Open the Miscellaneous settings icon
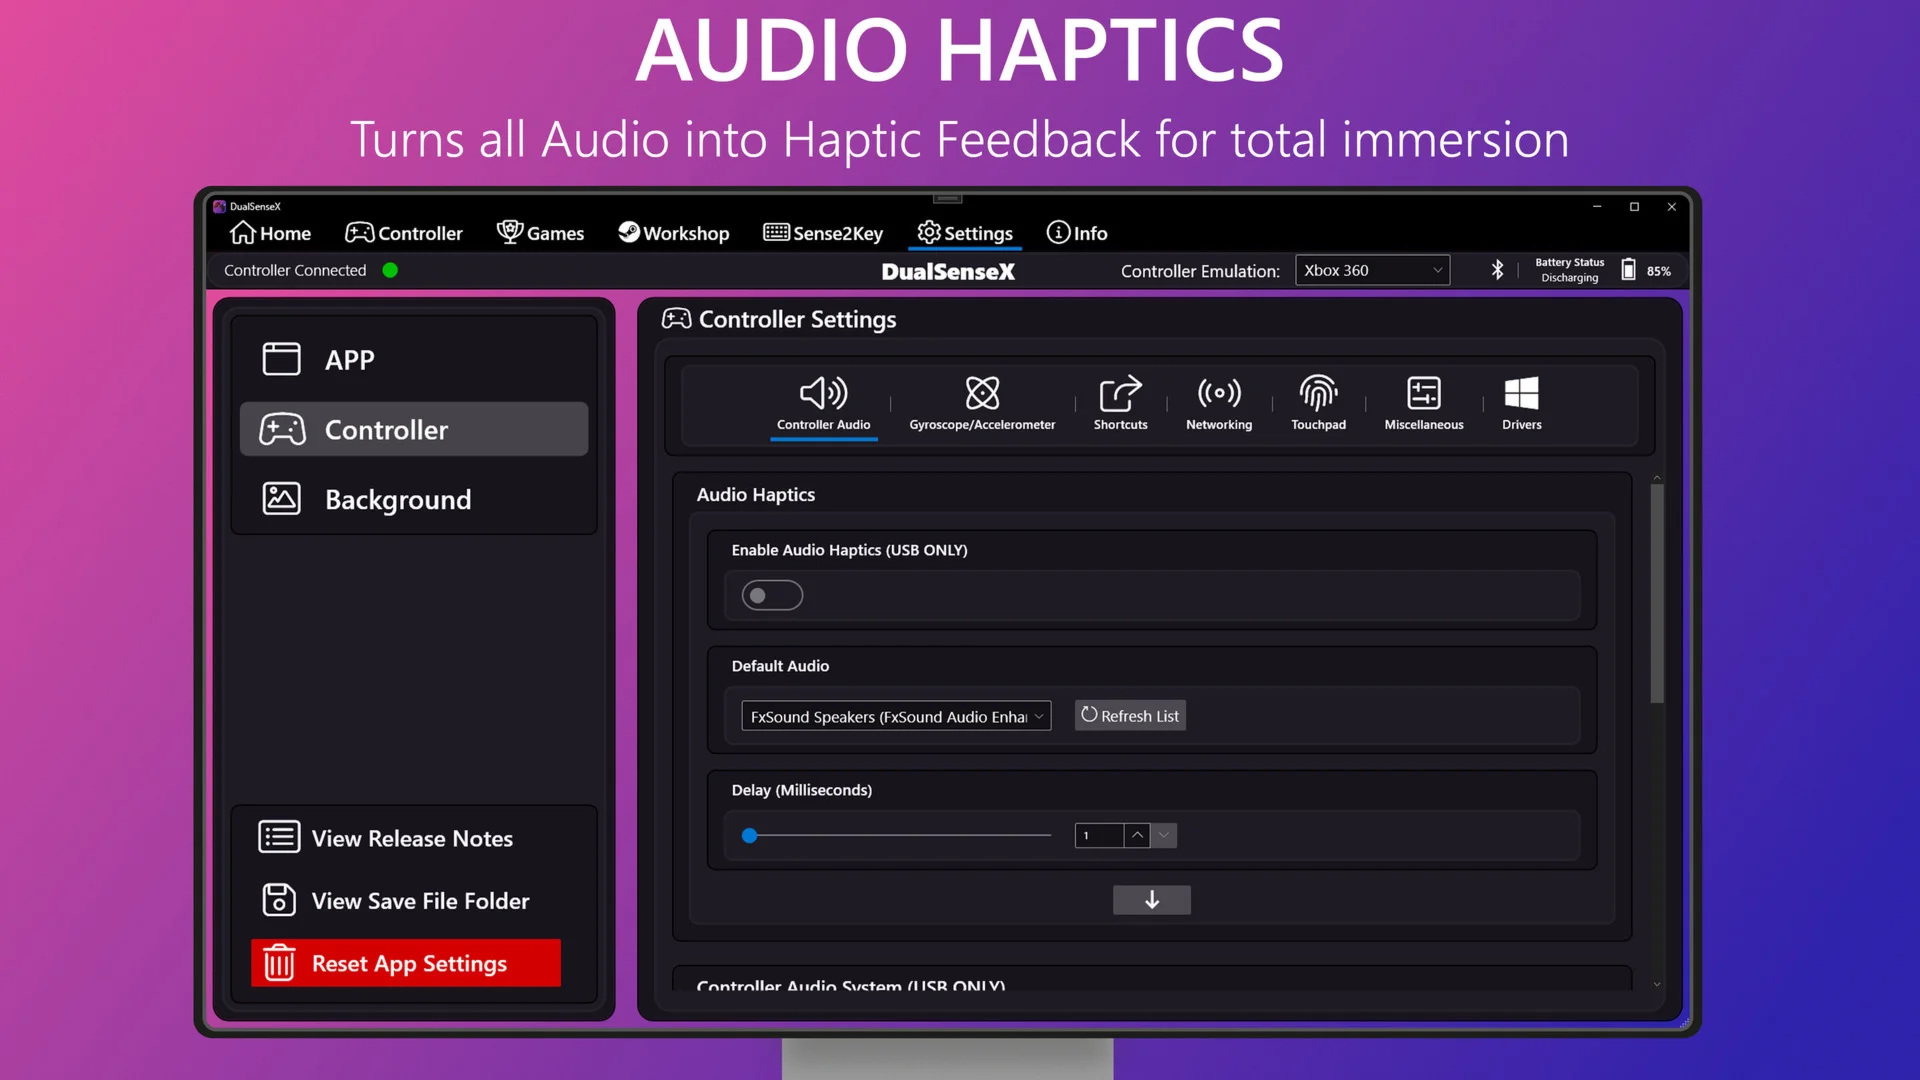This screenshot has height=1080, width=1920. 1423,394
